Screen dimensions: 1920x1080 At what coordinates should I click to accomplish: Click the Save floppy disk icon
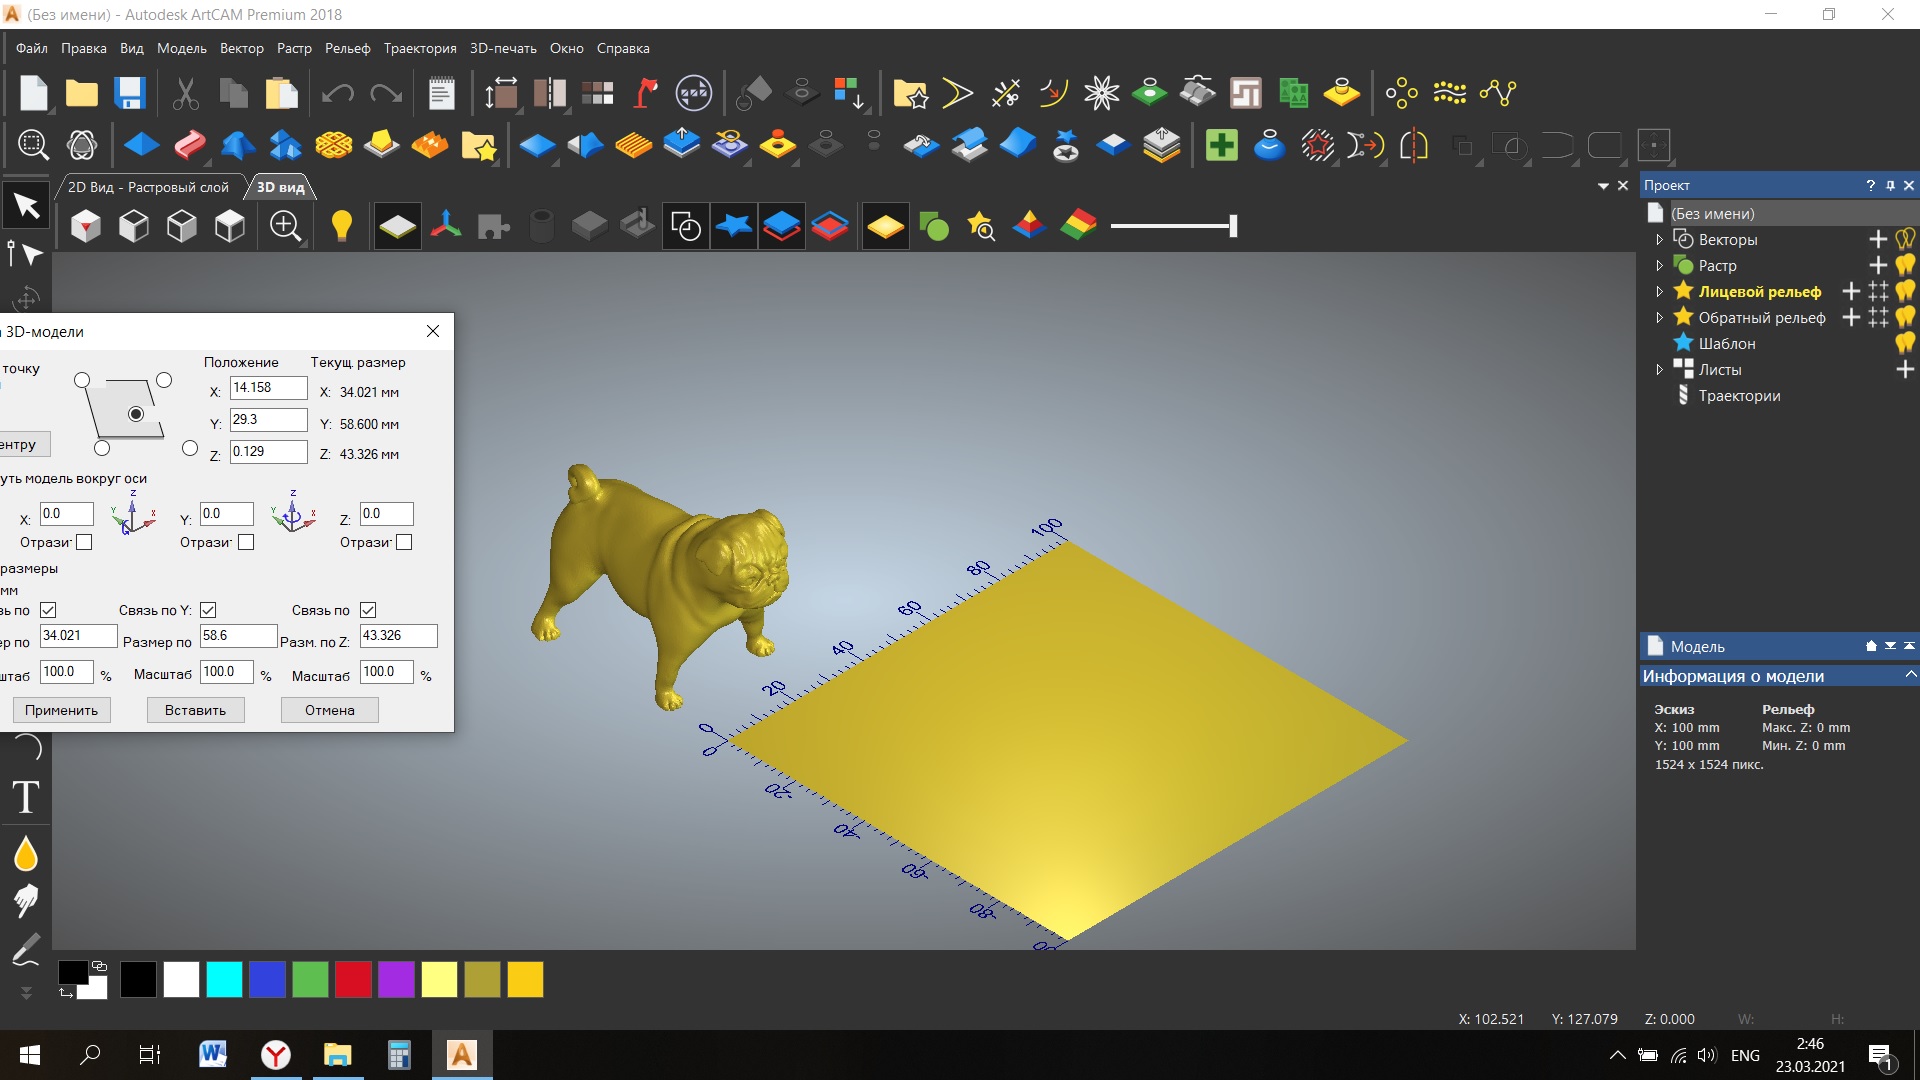click(130, 93)
